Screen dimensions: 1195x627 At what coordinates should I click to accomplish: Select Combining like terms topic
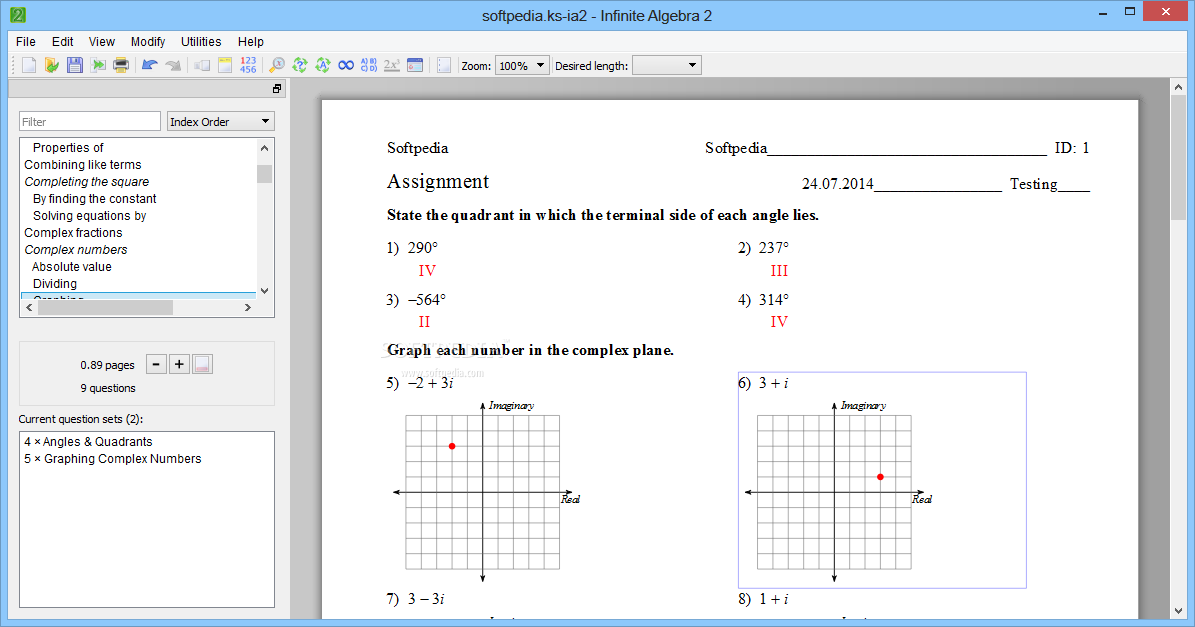click(x=82, y=165)
